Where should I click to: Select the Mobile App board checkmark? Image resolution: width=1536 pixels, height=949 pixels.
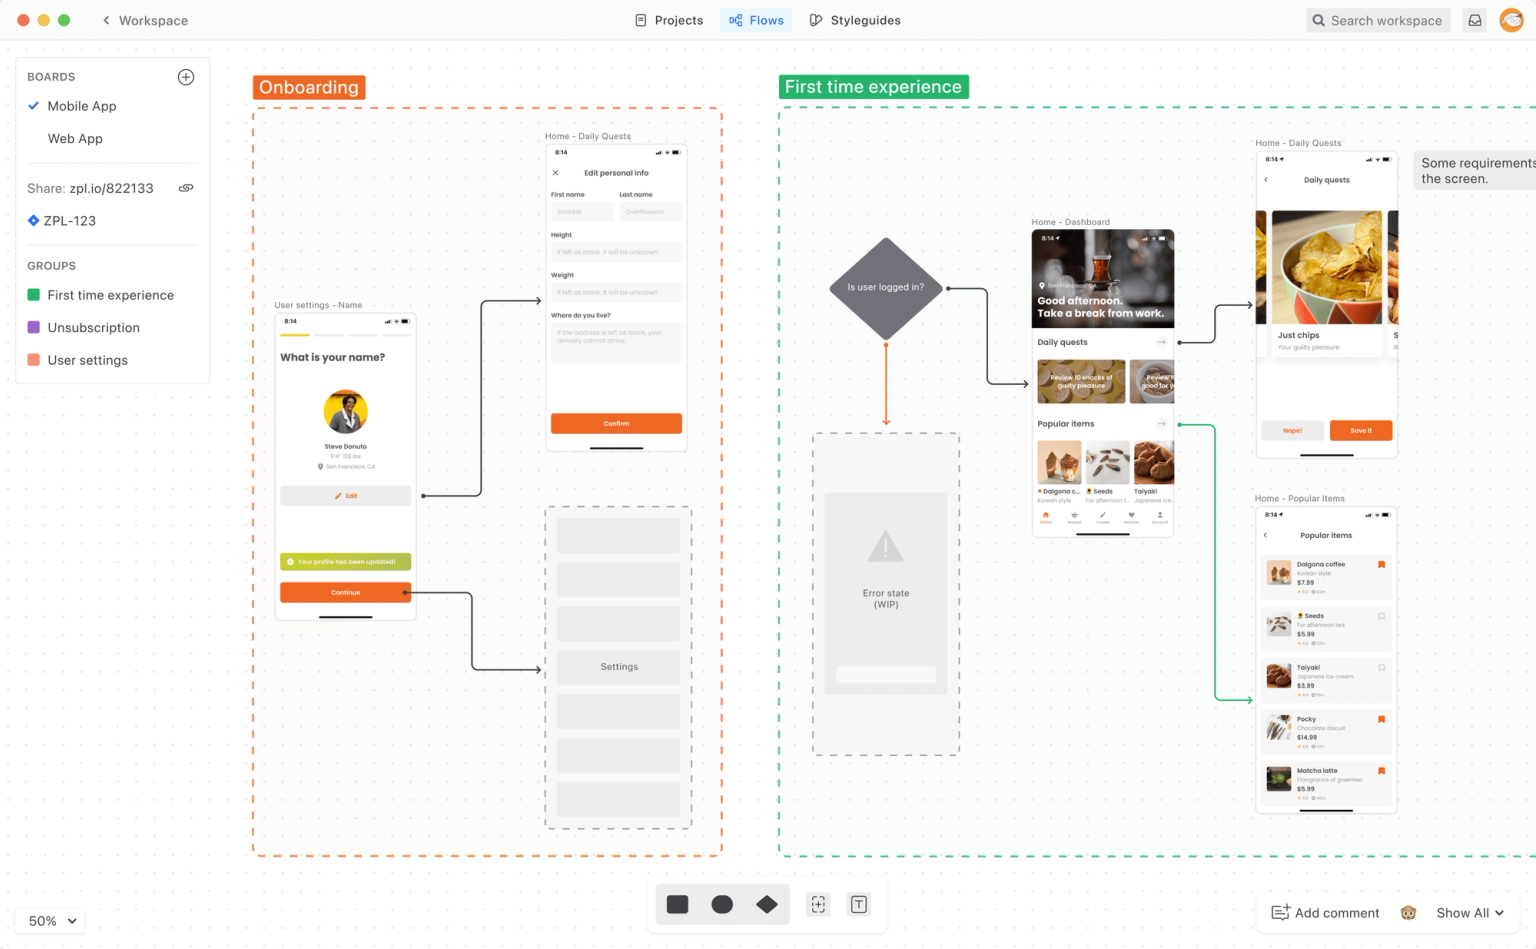click(33, 106)
